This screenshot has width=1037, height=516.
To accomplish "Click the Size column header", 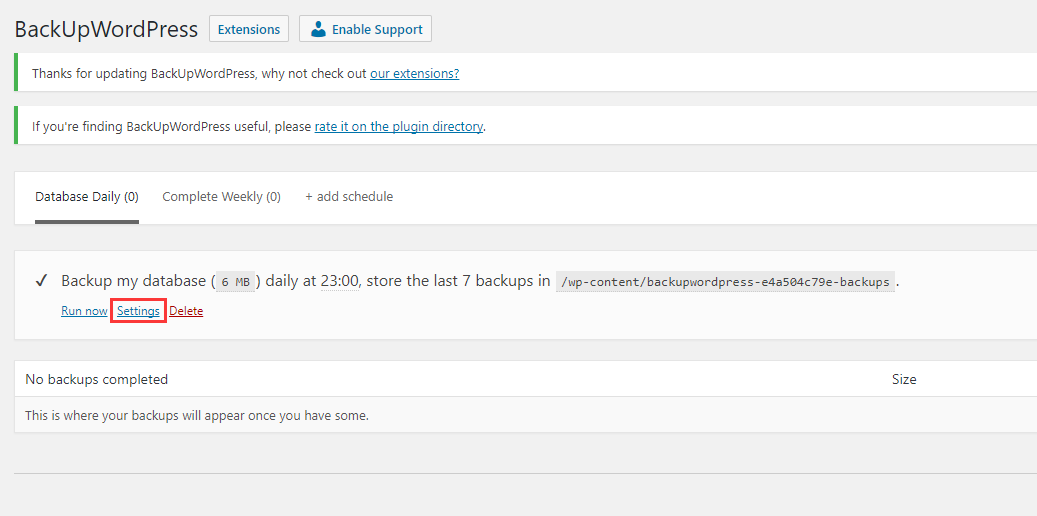I will click(904, 379).
